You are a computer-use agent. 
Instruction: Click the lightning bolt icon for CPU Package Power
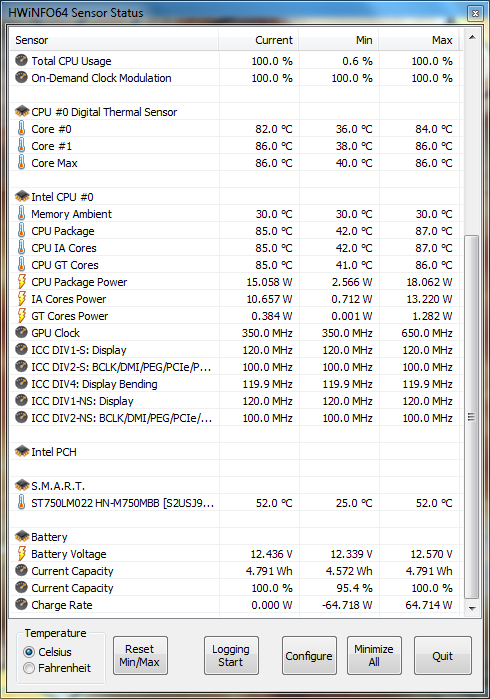click(21, 282)
